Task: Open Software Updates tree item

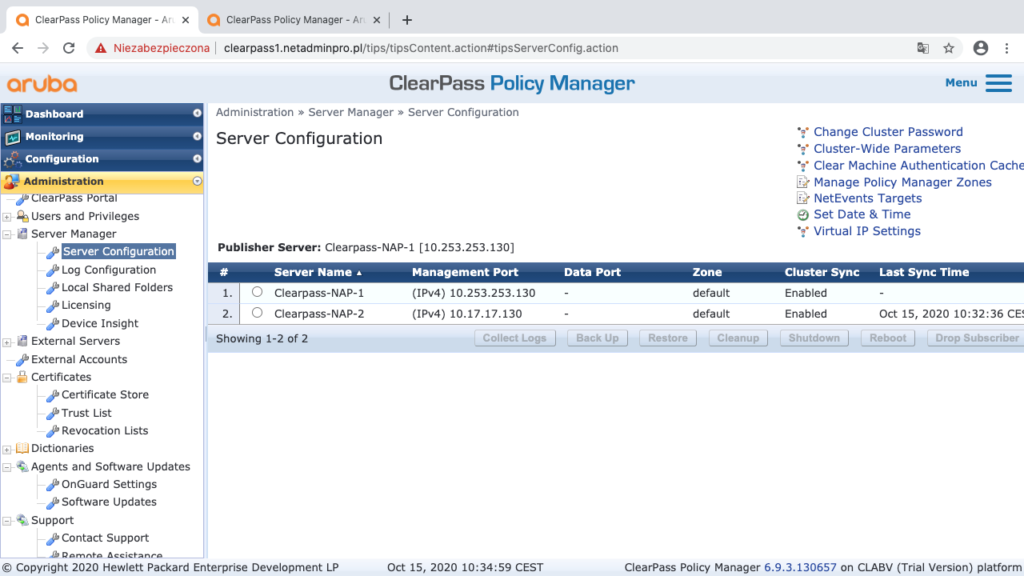Action: (x=109, y=502)
